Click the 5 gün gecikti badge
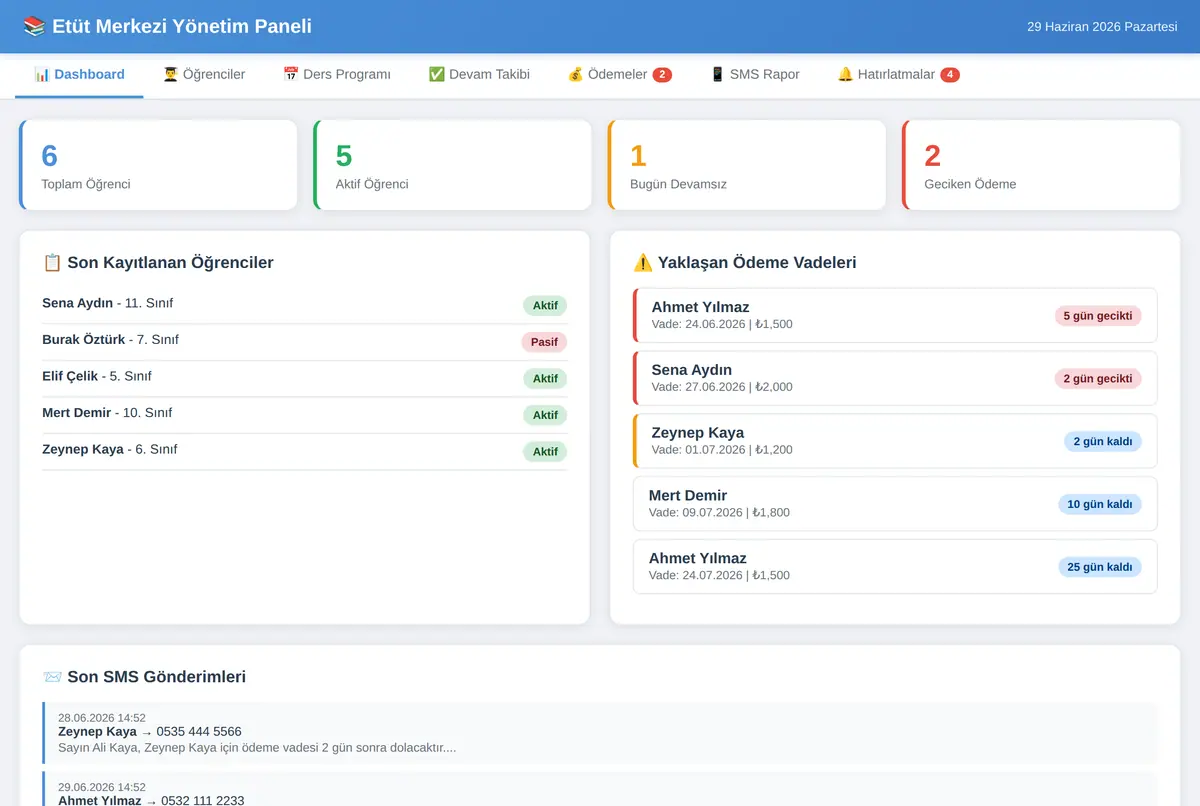 click(x=1098, y=316)
